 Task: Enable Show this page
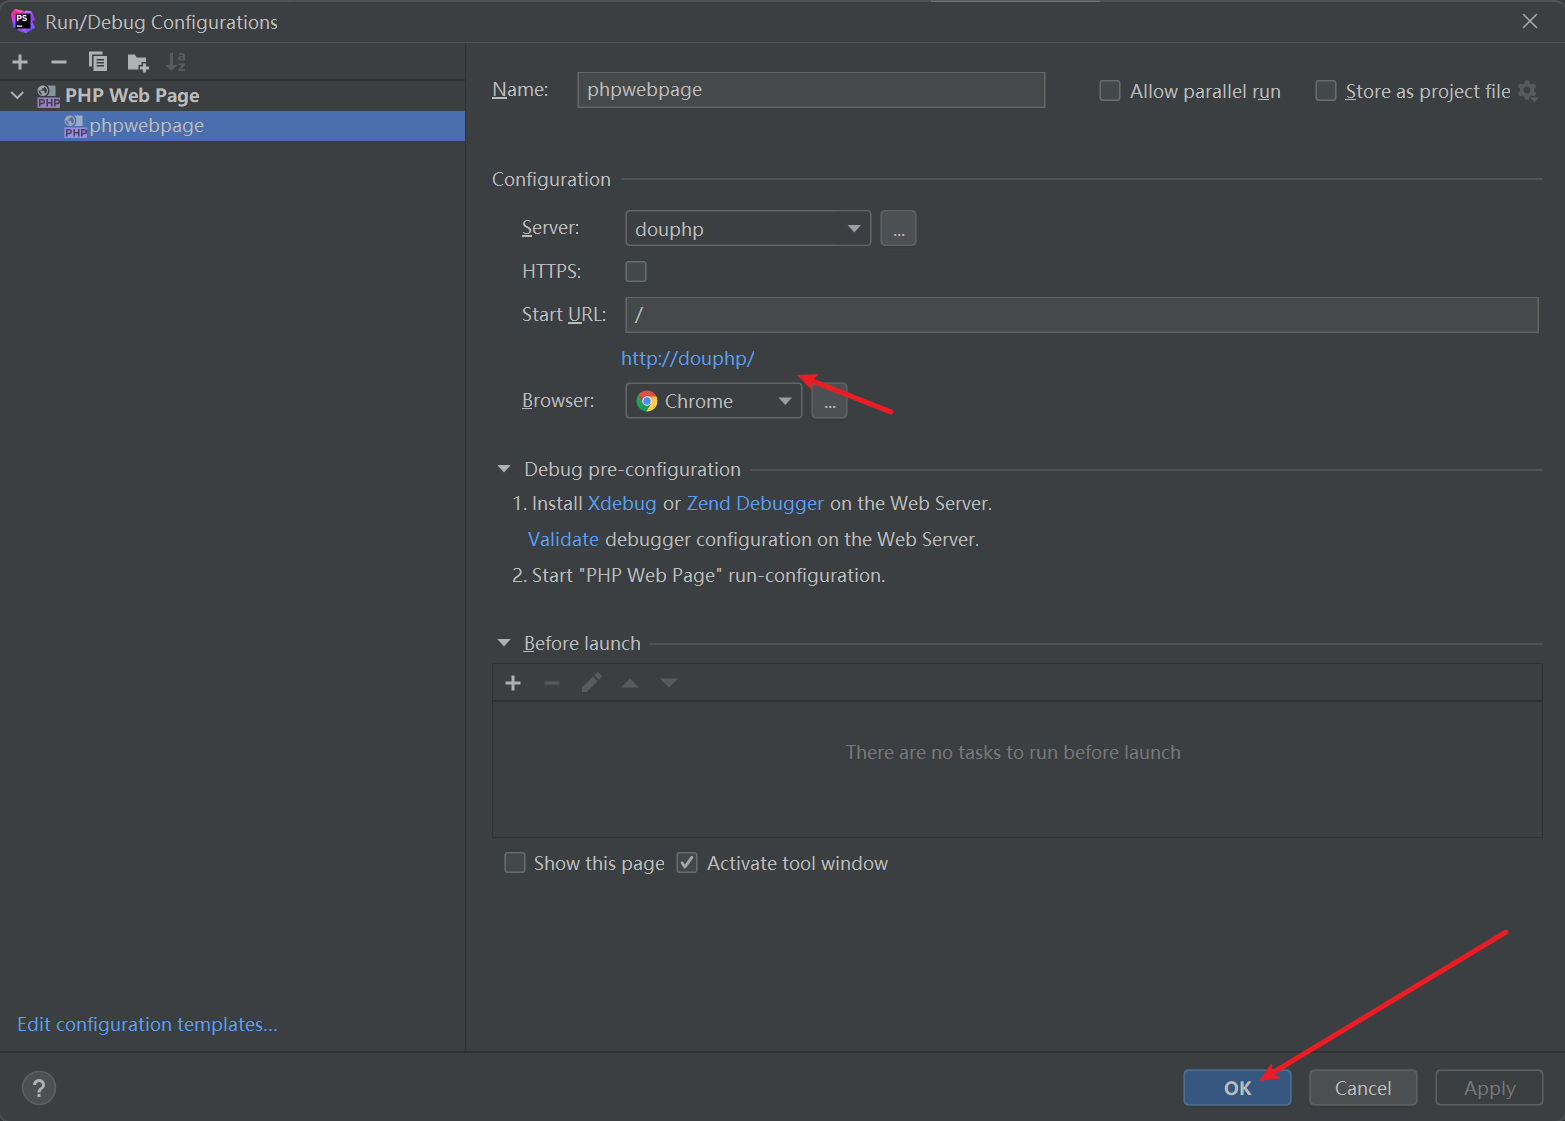[x=515, y=863]
